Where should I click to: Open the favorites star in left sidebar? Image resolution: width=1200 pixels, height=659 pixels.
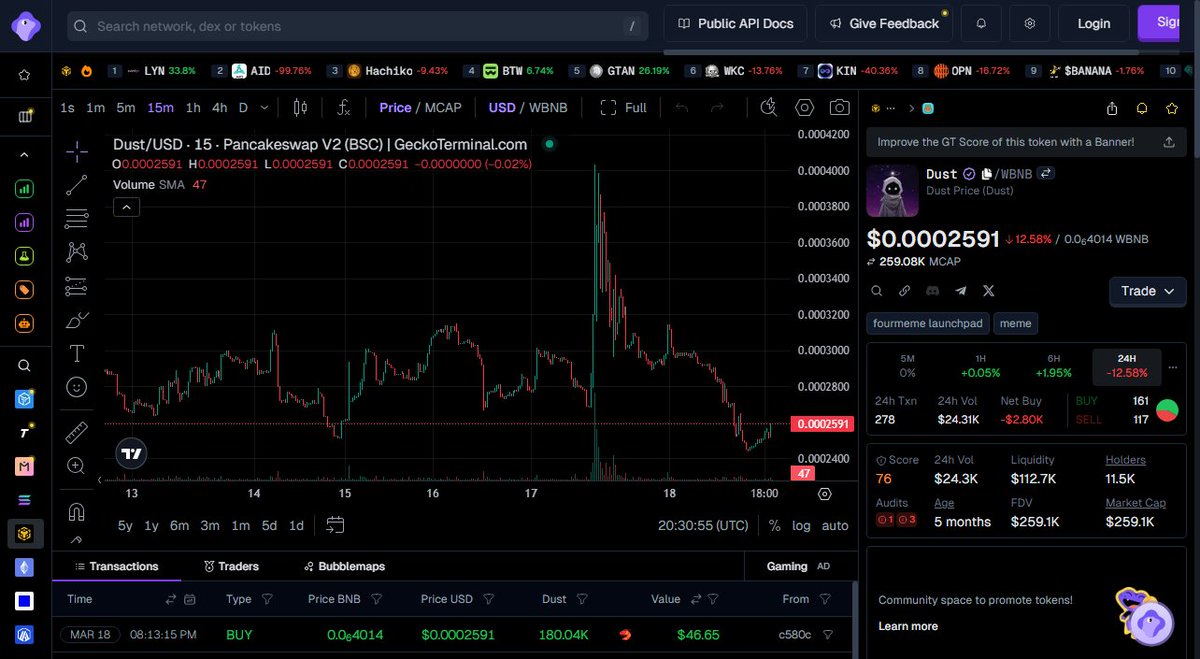(x=25, y=75)
